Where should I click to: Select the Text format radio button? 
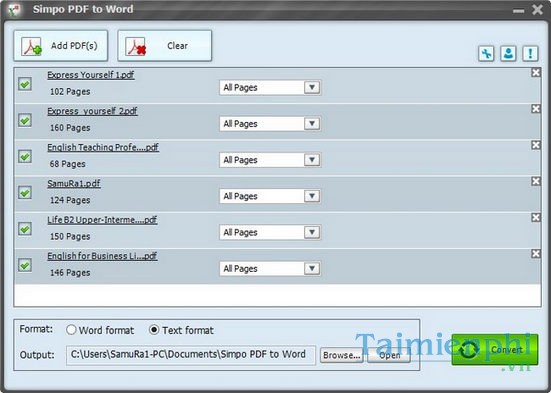pos(154,330)
